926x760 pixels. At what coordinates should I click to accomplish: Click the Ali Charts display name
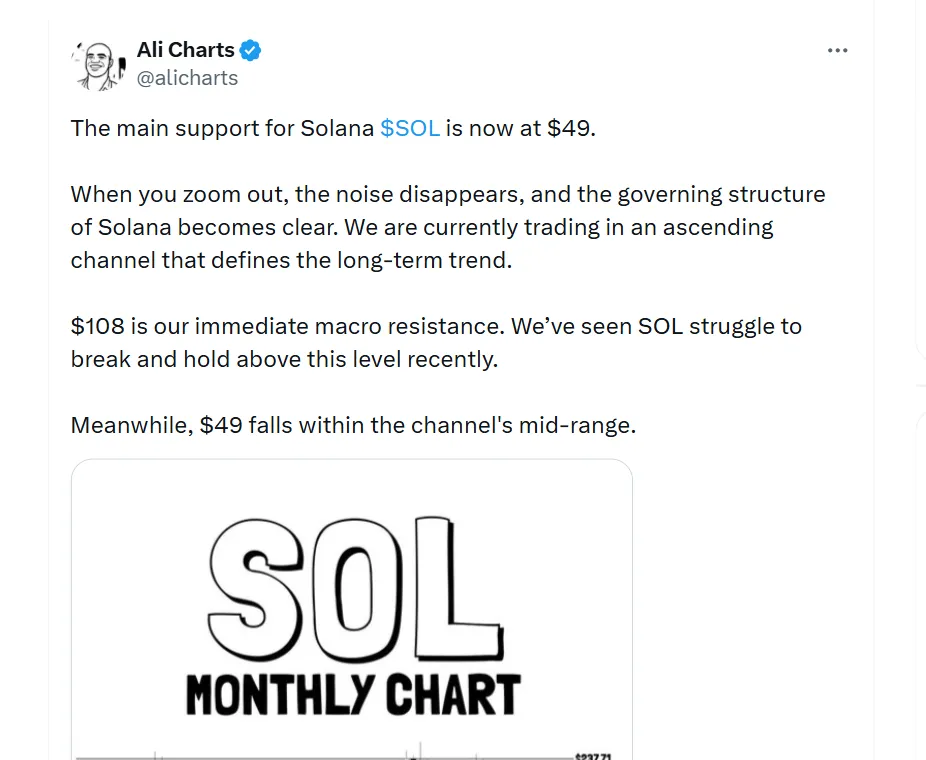coord(186,50)
